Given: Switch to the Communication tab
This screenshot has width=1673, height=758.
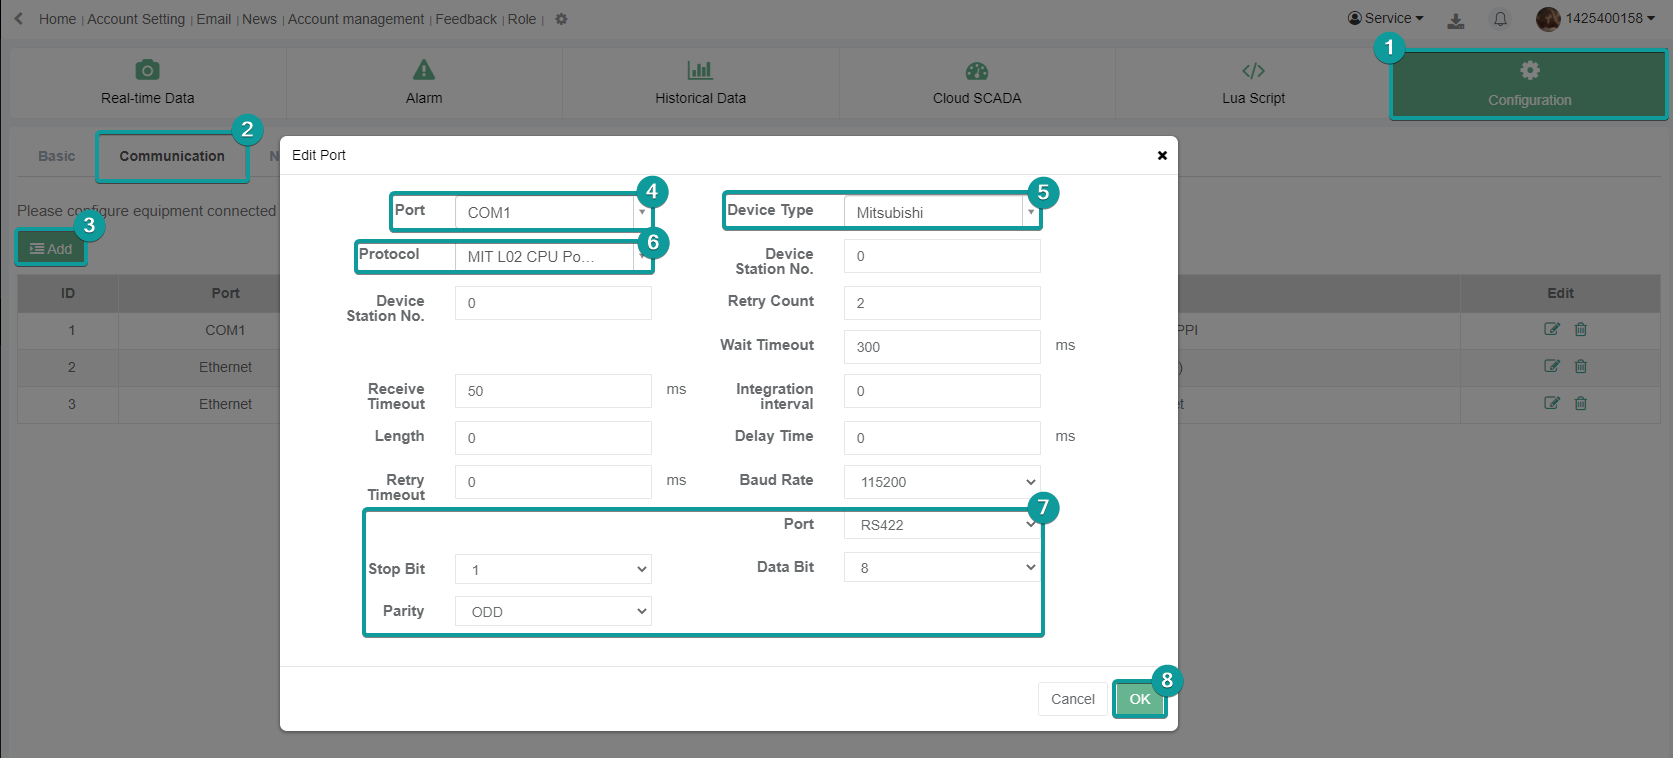Looking at the screenshot, I should tap(172, 157).
